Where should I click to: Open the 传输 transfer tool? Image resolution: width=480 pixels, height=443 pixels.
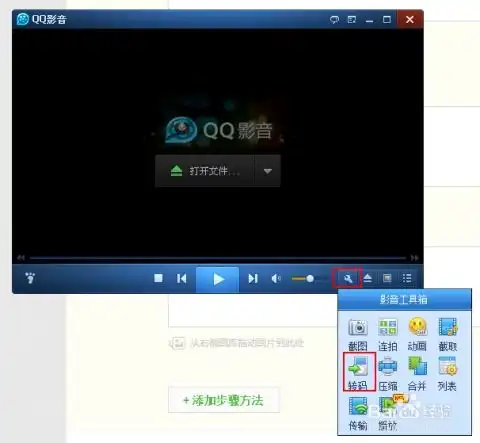(x=358, y=413)
